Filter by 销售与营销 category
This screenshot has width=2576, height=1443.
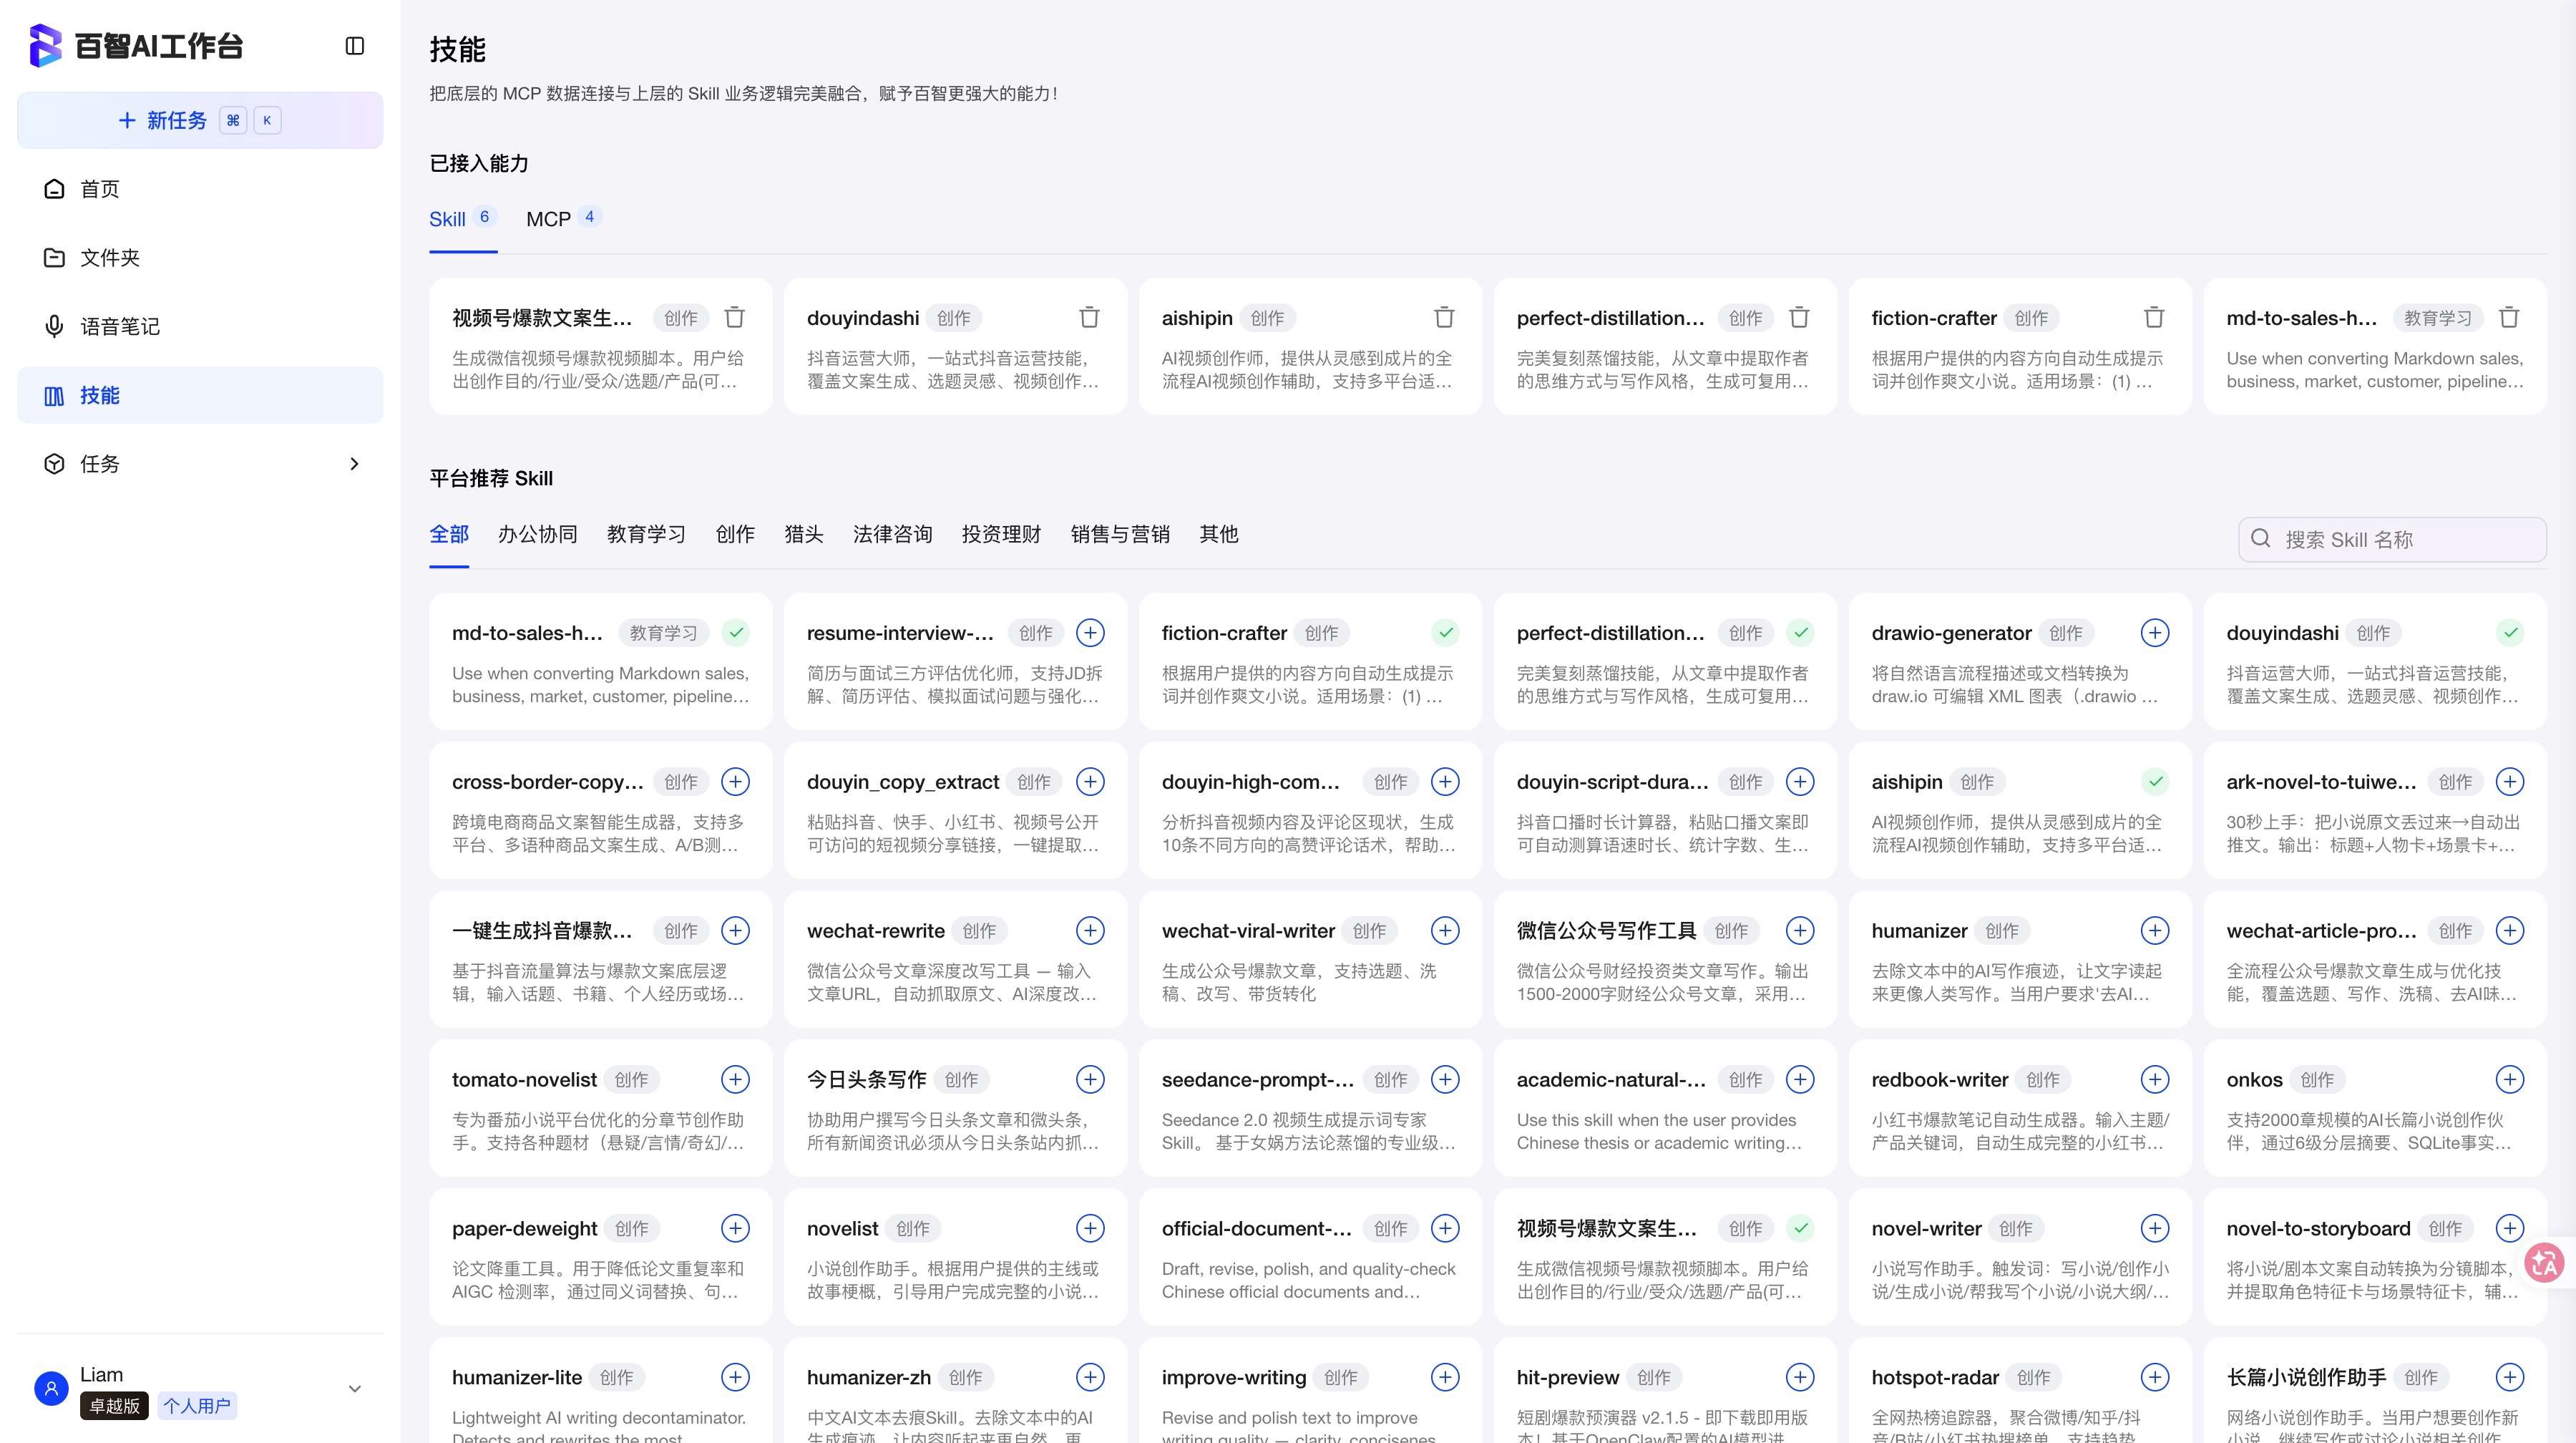1121,534
